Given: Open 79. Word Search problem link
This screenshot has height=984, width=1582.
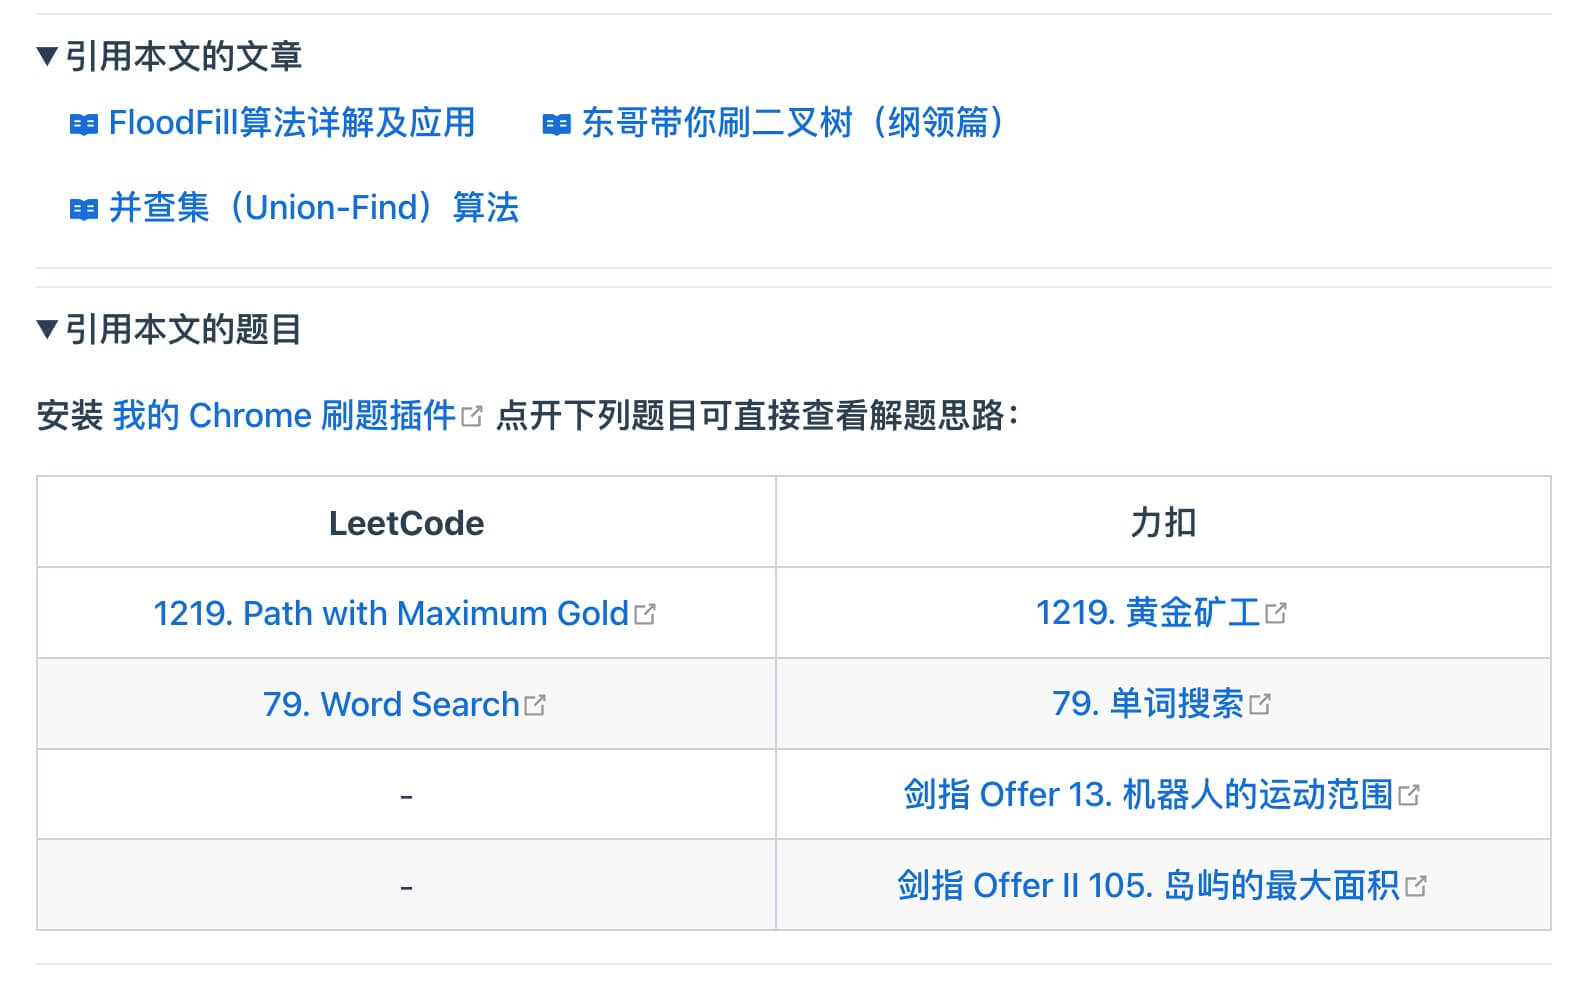Looking at the screenshot, I should [391, 704].
